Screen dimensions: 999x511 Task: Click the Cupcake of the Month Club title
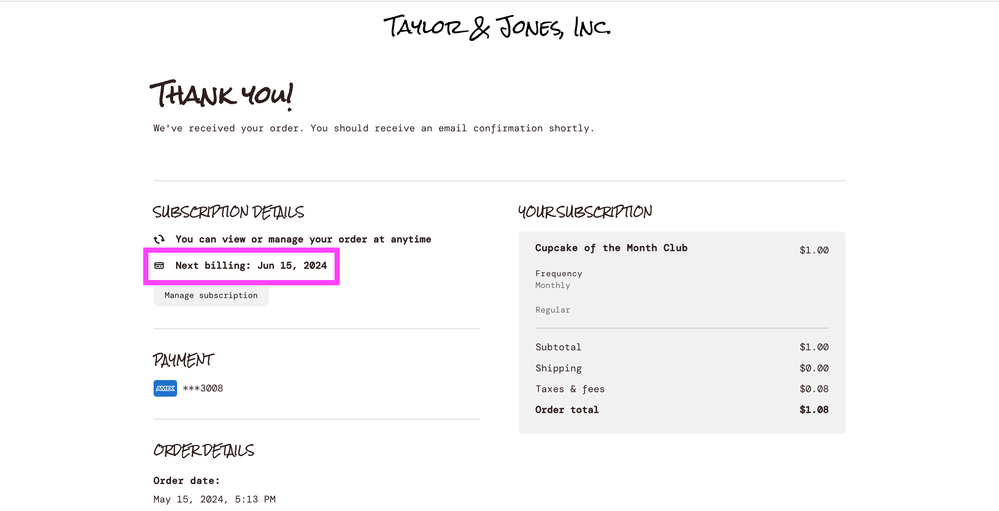click(611, 248)
